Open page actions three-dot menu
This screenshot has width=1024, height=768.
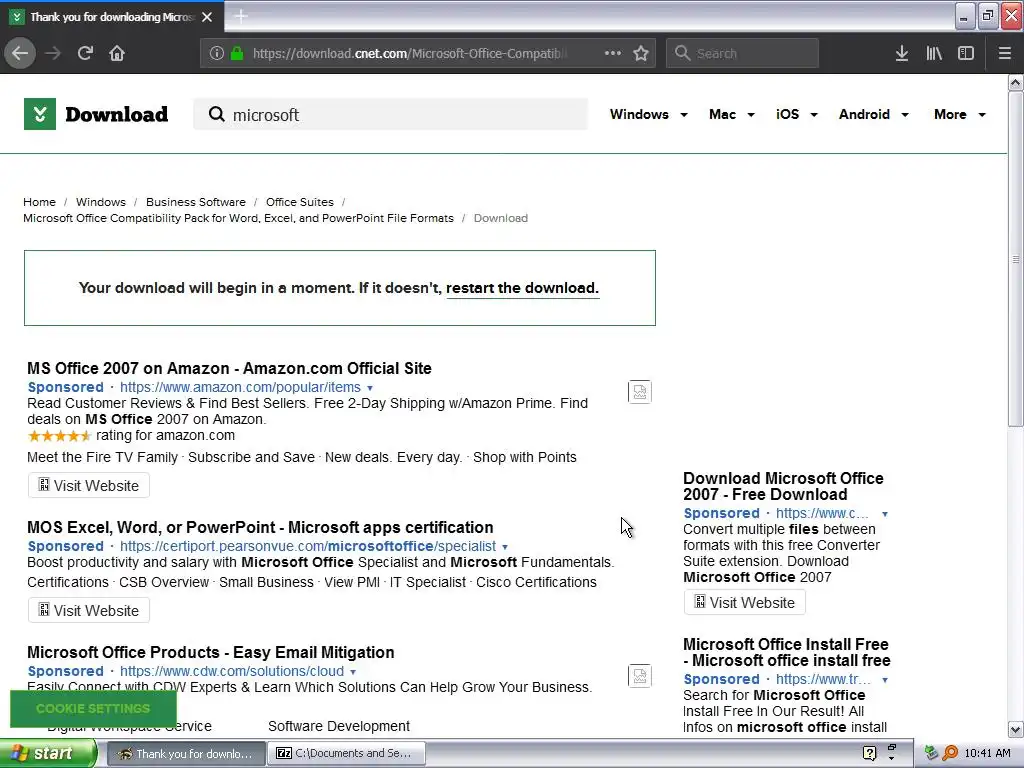click(613, 53)
